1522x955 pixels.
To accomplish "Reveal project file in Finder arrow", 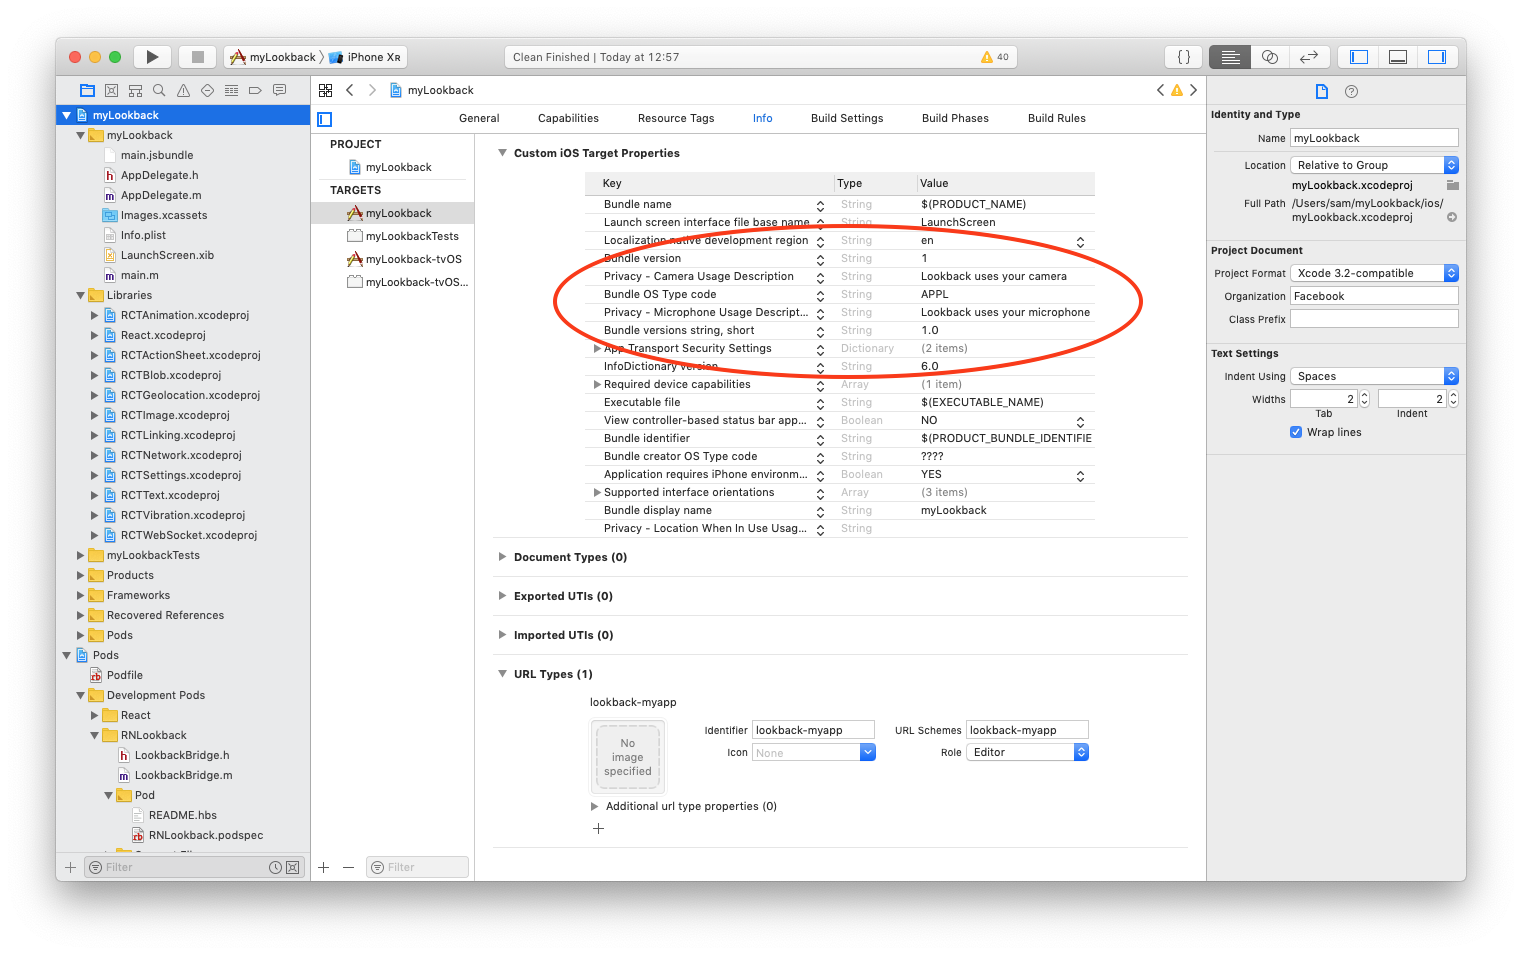I will (x=1452, y=217).
